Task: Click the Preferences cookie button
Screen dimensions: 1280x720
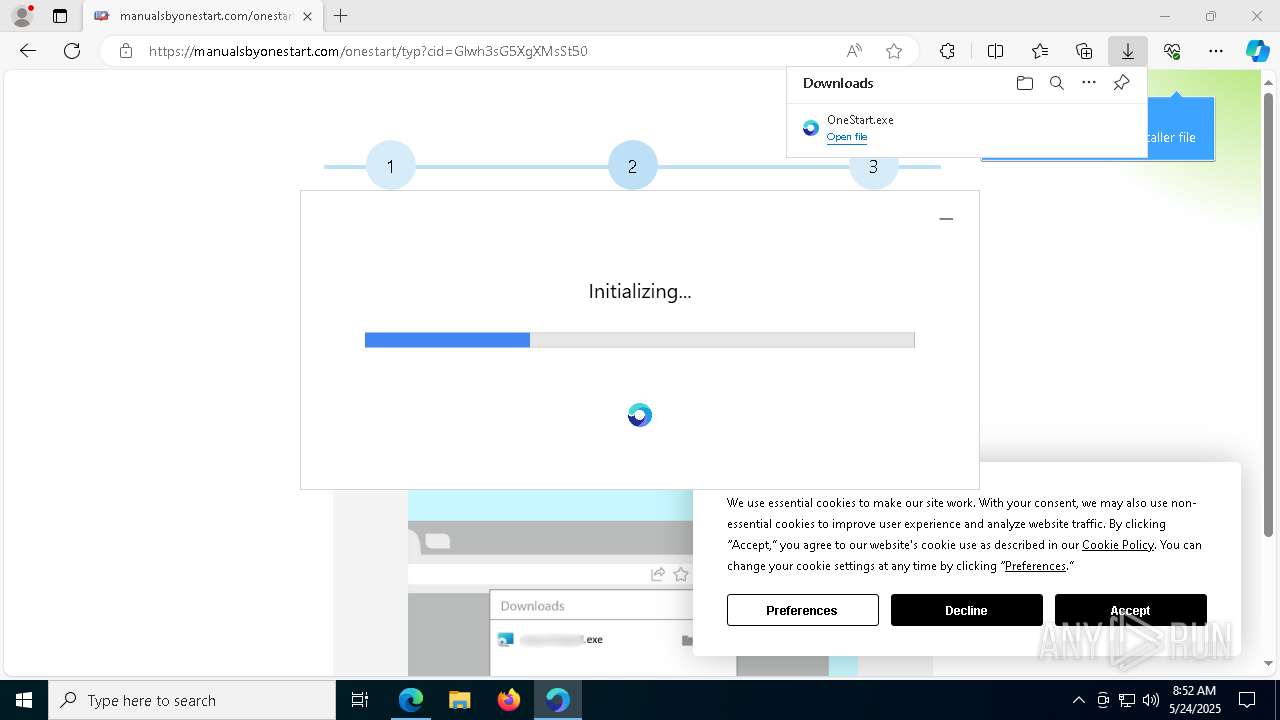Action: pyautogui.click(x=802, y=610)
